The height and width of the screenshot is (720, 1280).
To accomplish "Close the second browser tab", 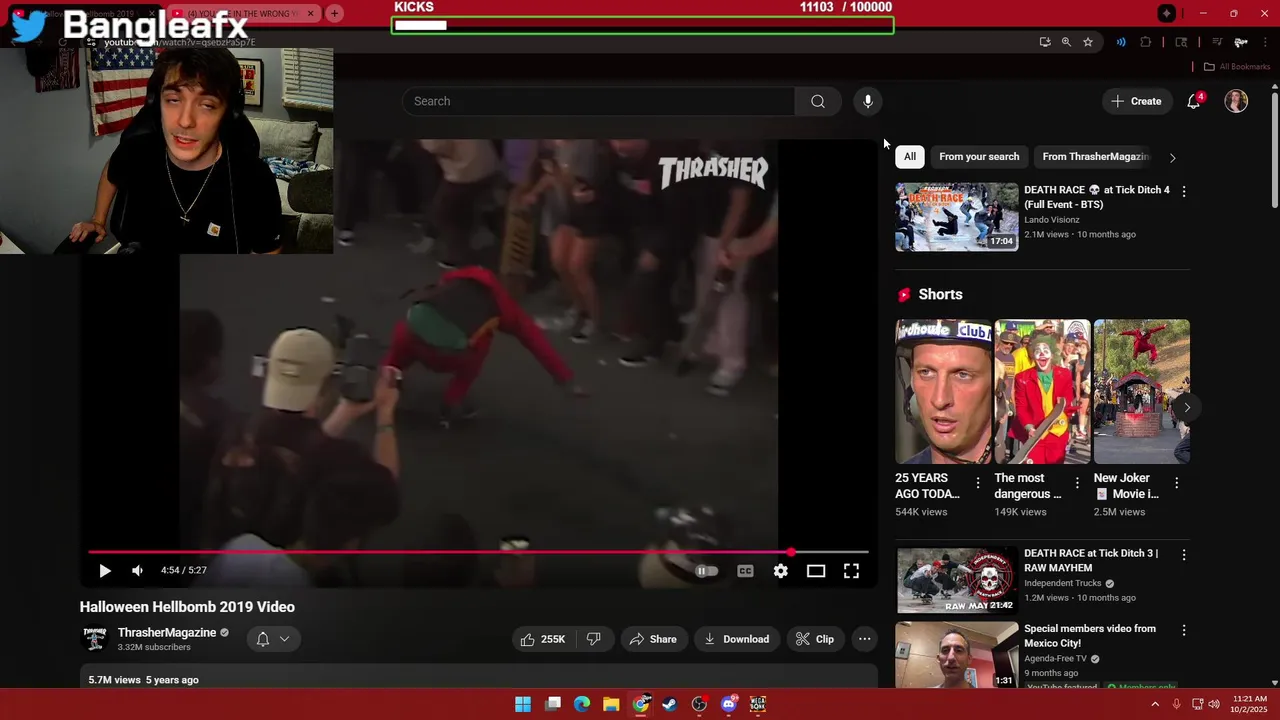I will point(310,14).
